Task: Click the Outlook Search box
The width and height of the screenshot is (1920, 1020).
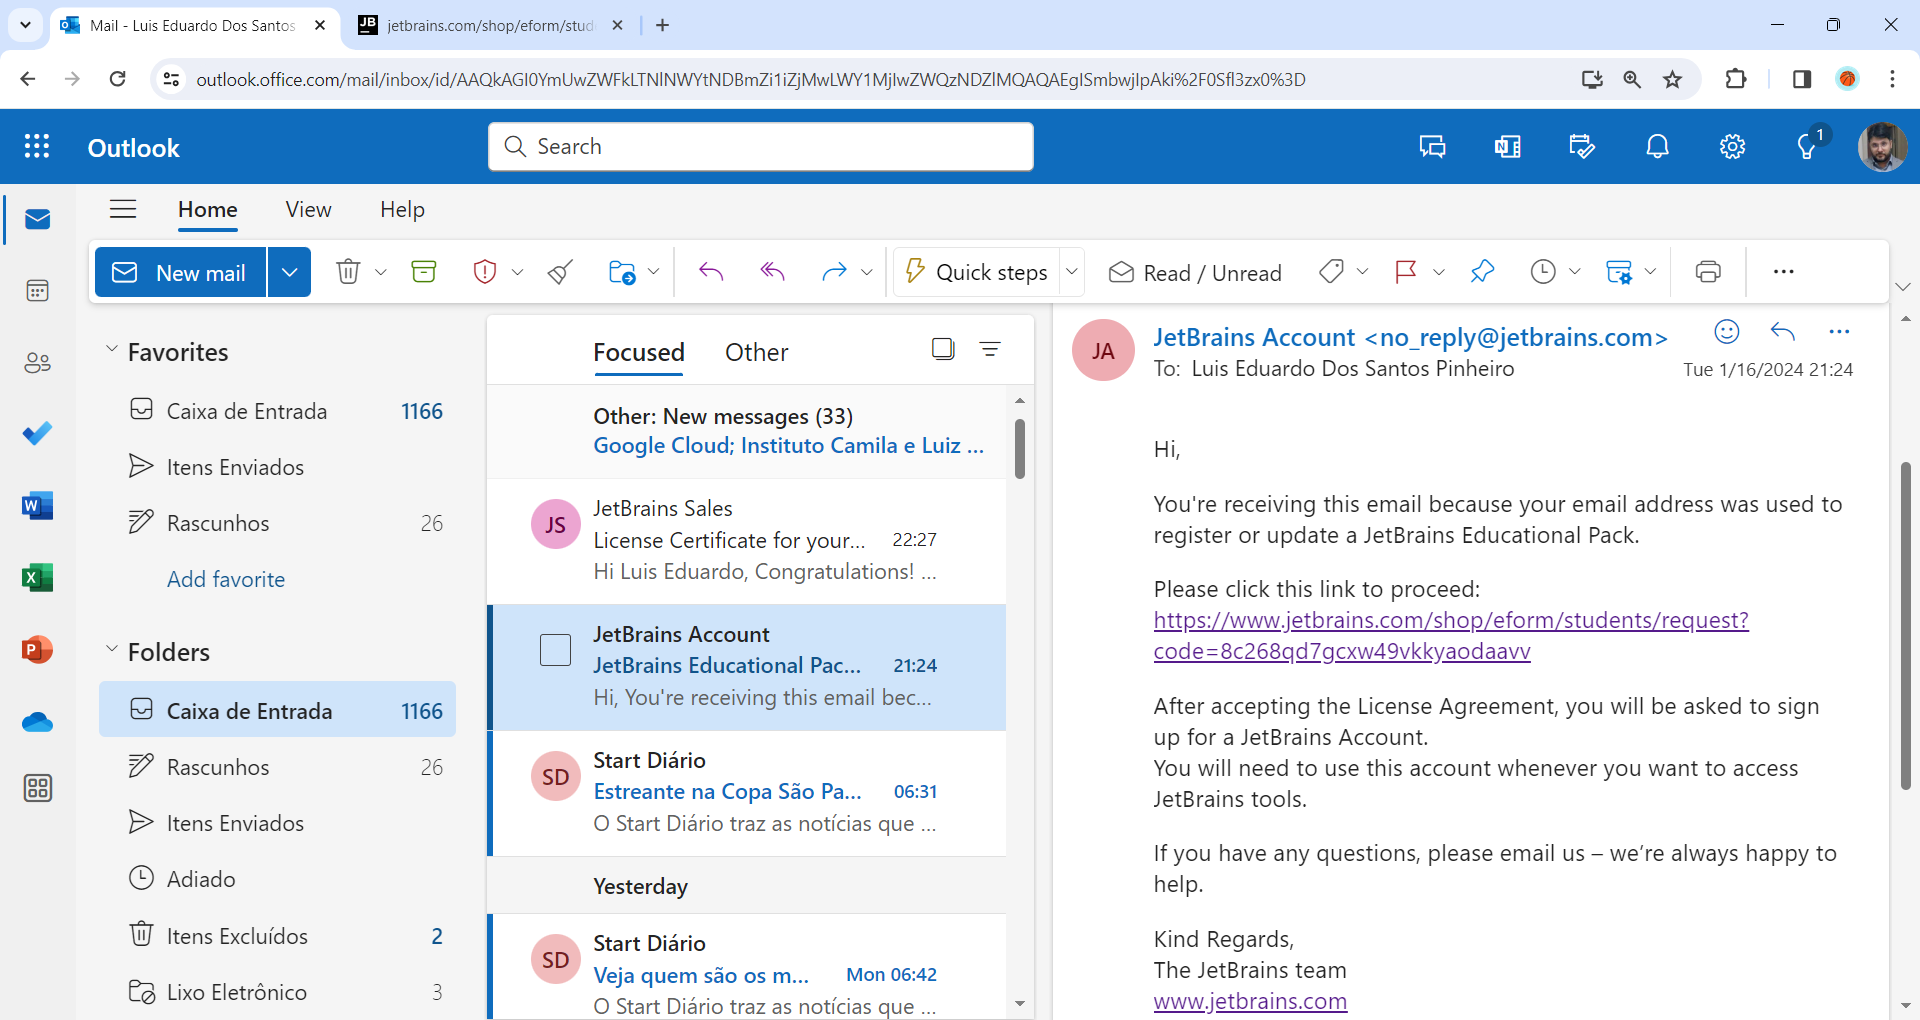Action: point(760,147)
